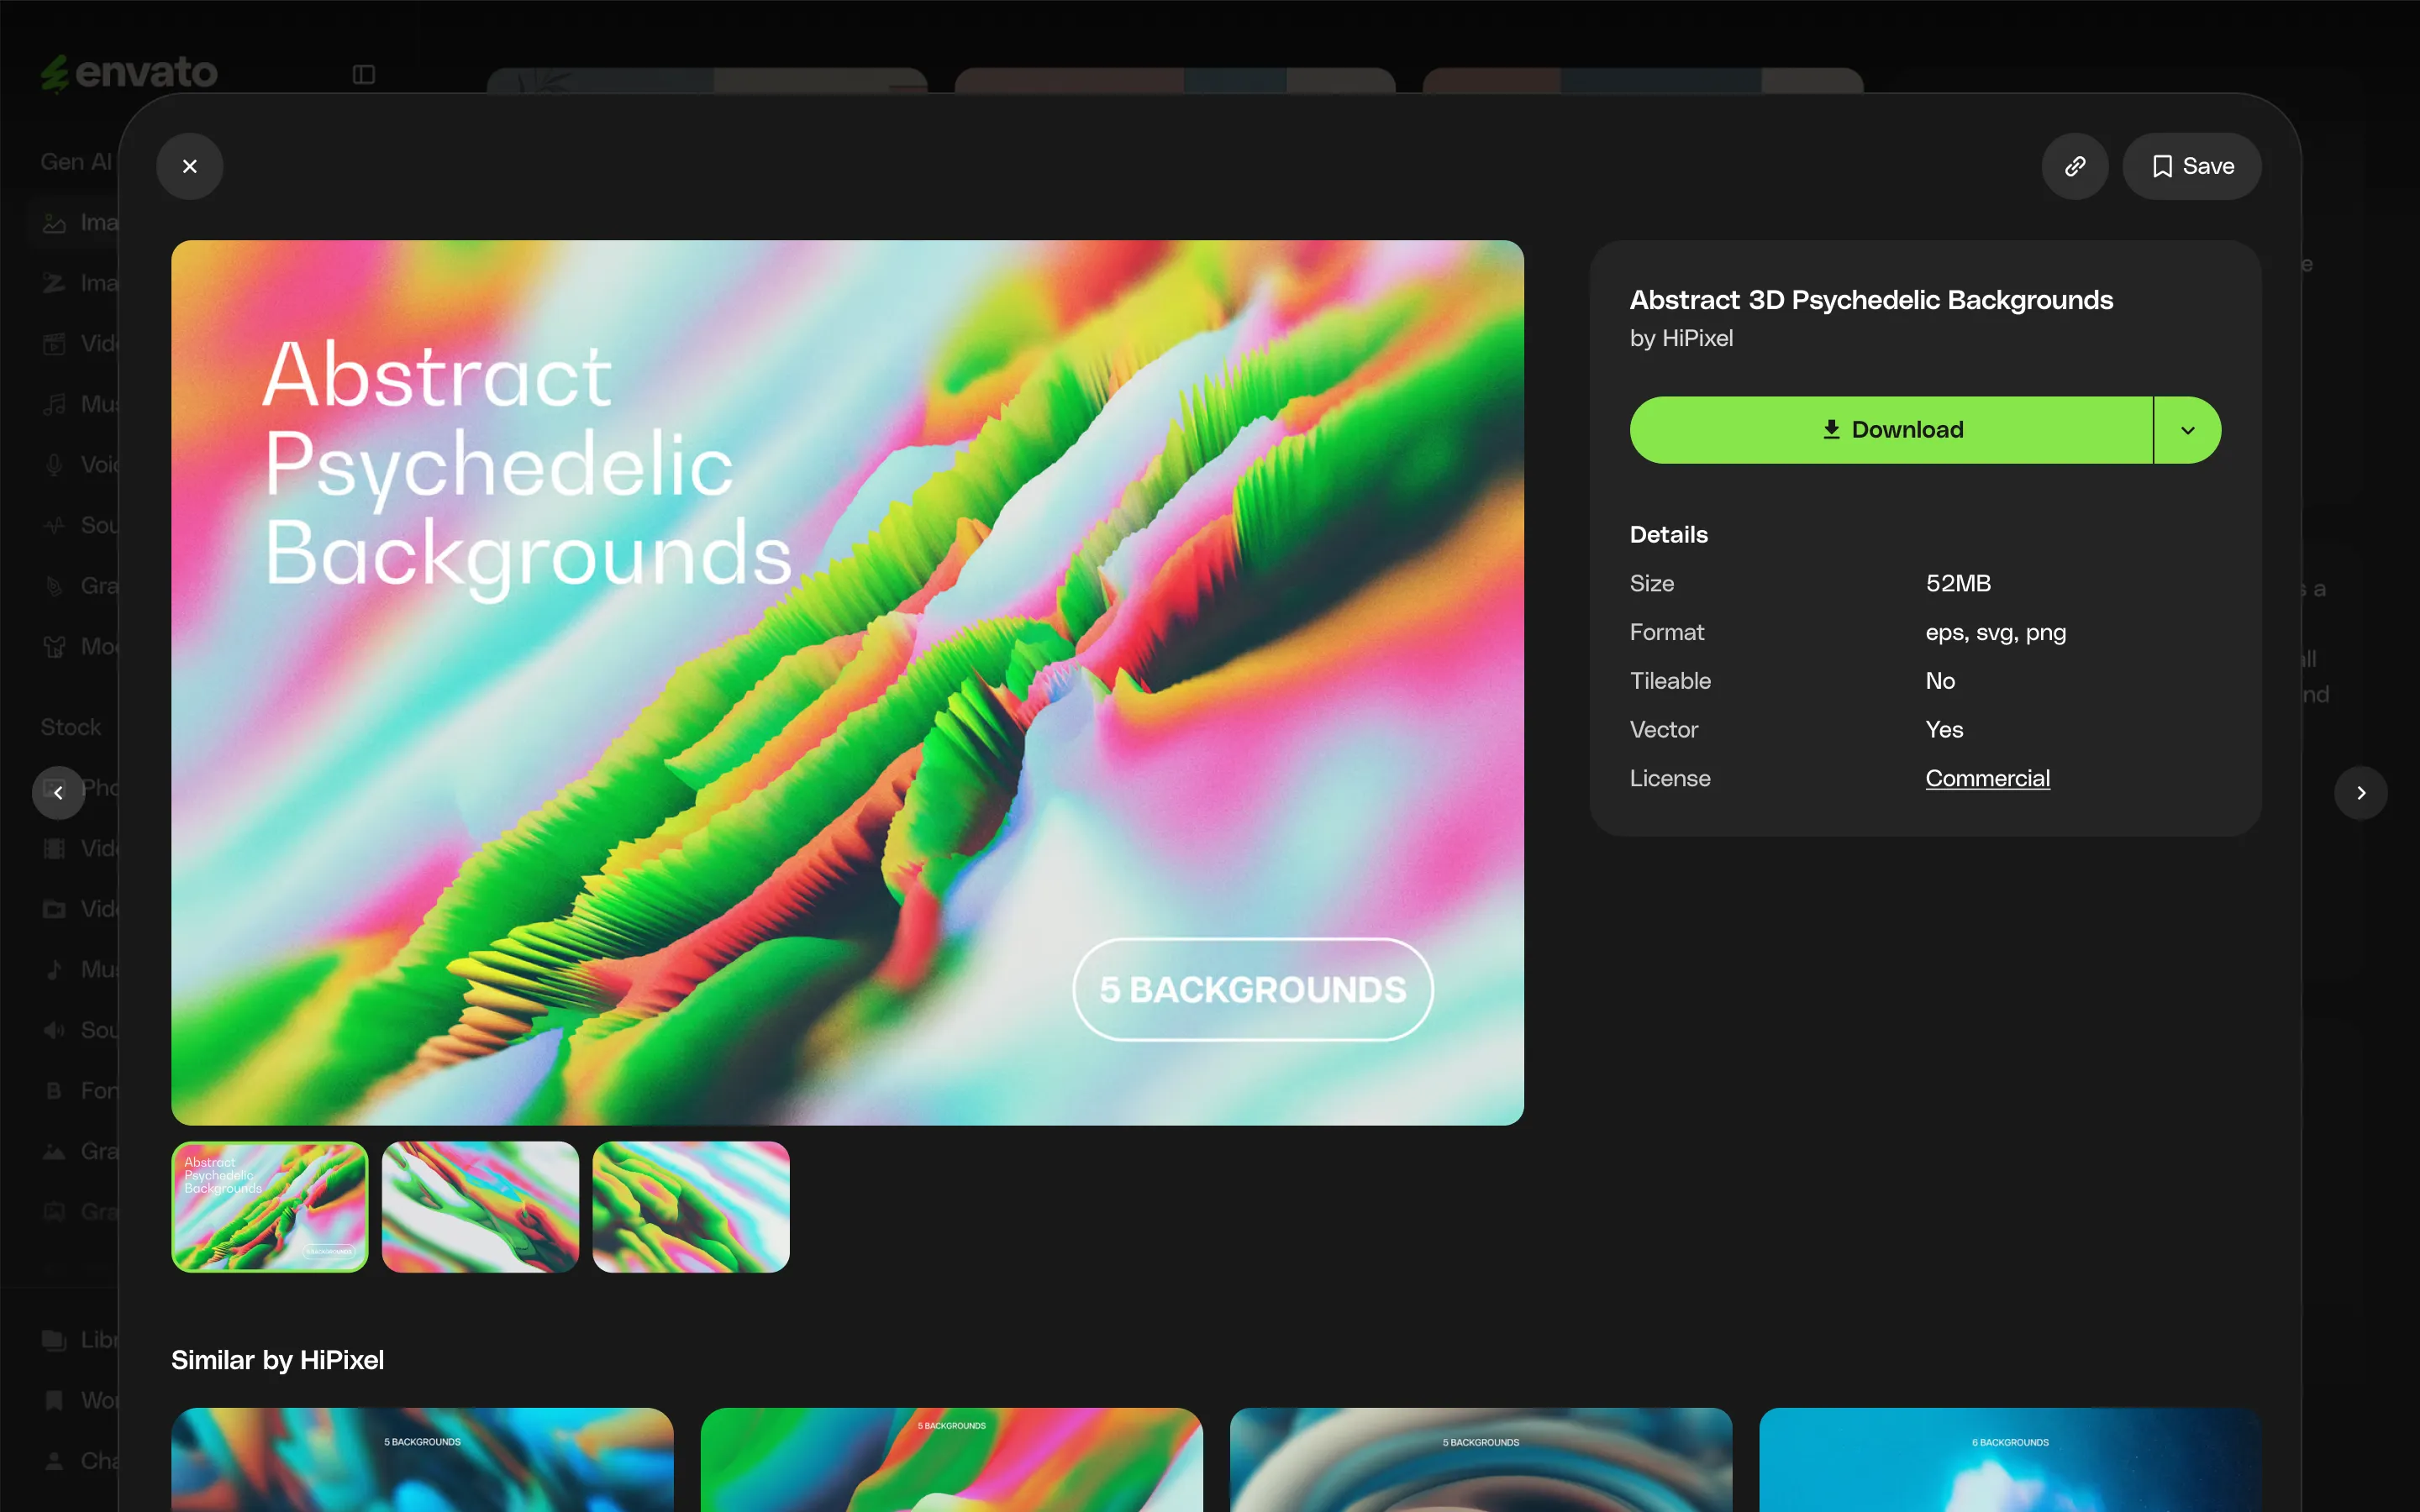Click the Tileable label in Details

1670,681
